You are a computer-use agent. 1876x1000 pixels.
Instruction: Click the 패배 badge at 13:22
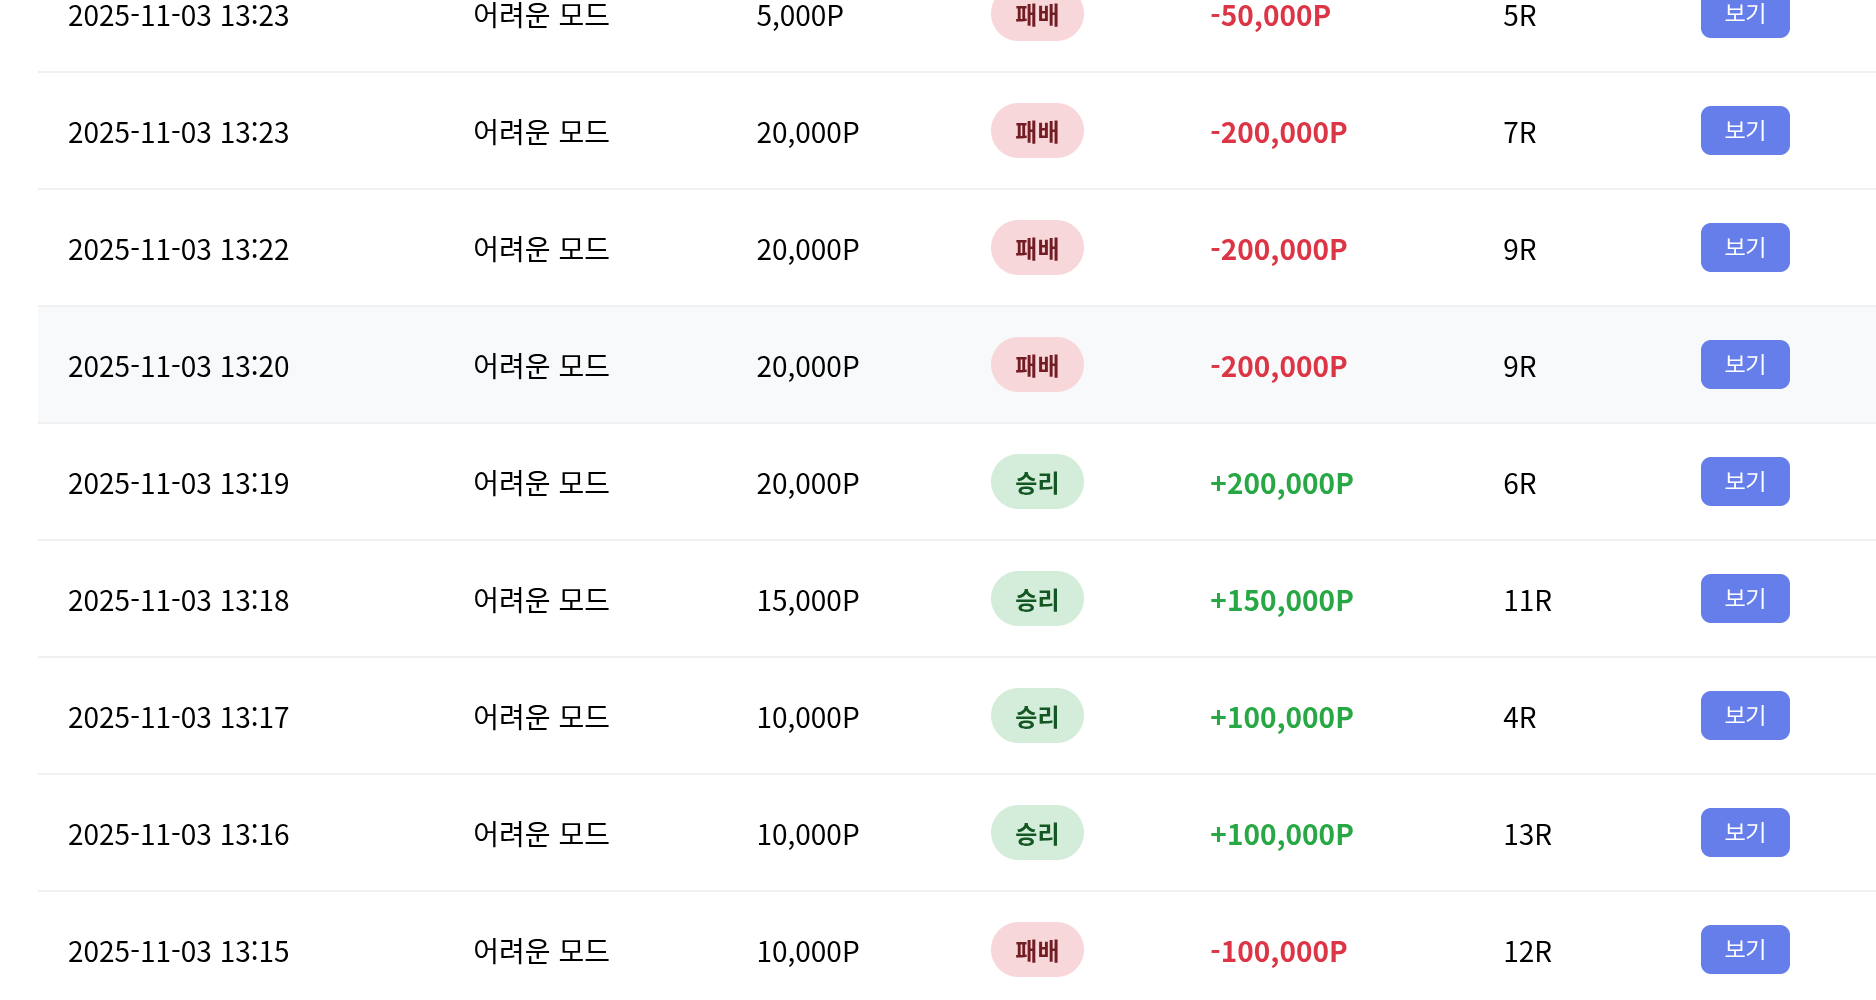click(x=1037, y=248)
